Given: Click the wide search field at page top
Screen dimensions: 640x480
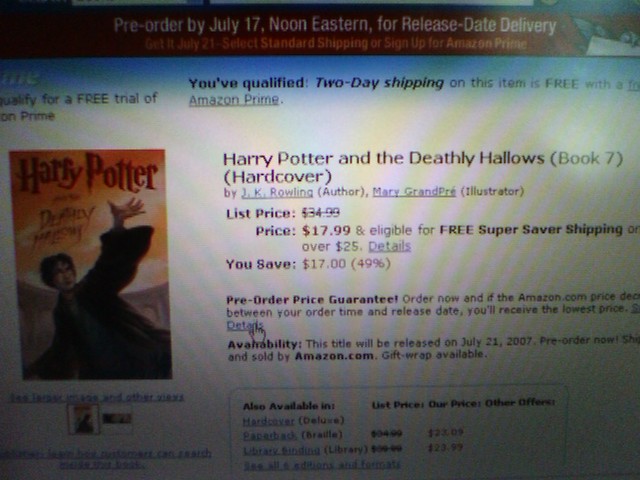Looking at the screenshot, I should [371, 2].
